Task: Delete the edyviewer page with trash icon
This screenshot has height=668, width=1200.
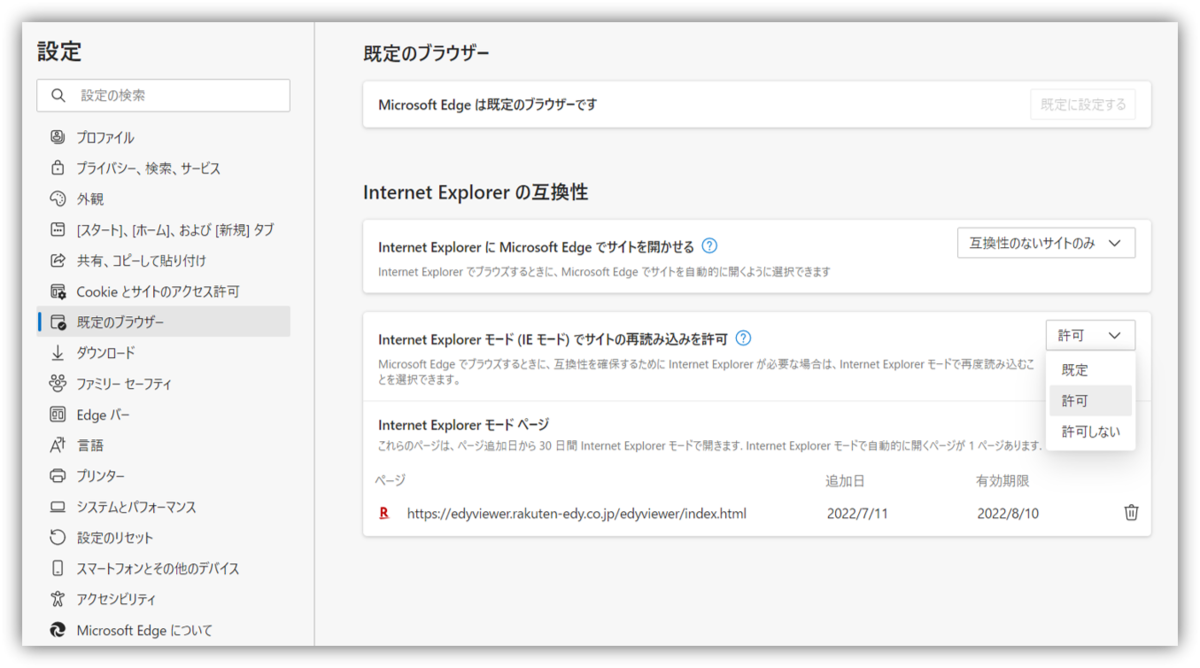Action: coord(1131,513)
